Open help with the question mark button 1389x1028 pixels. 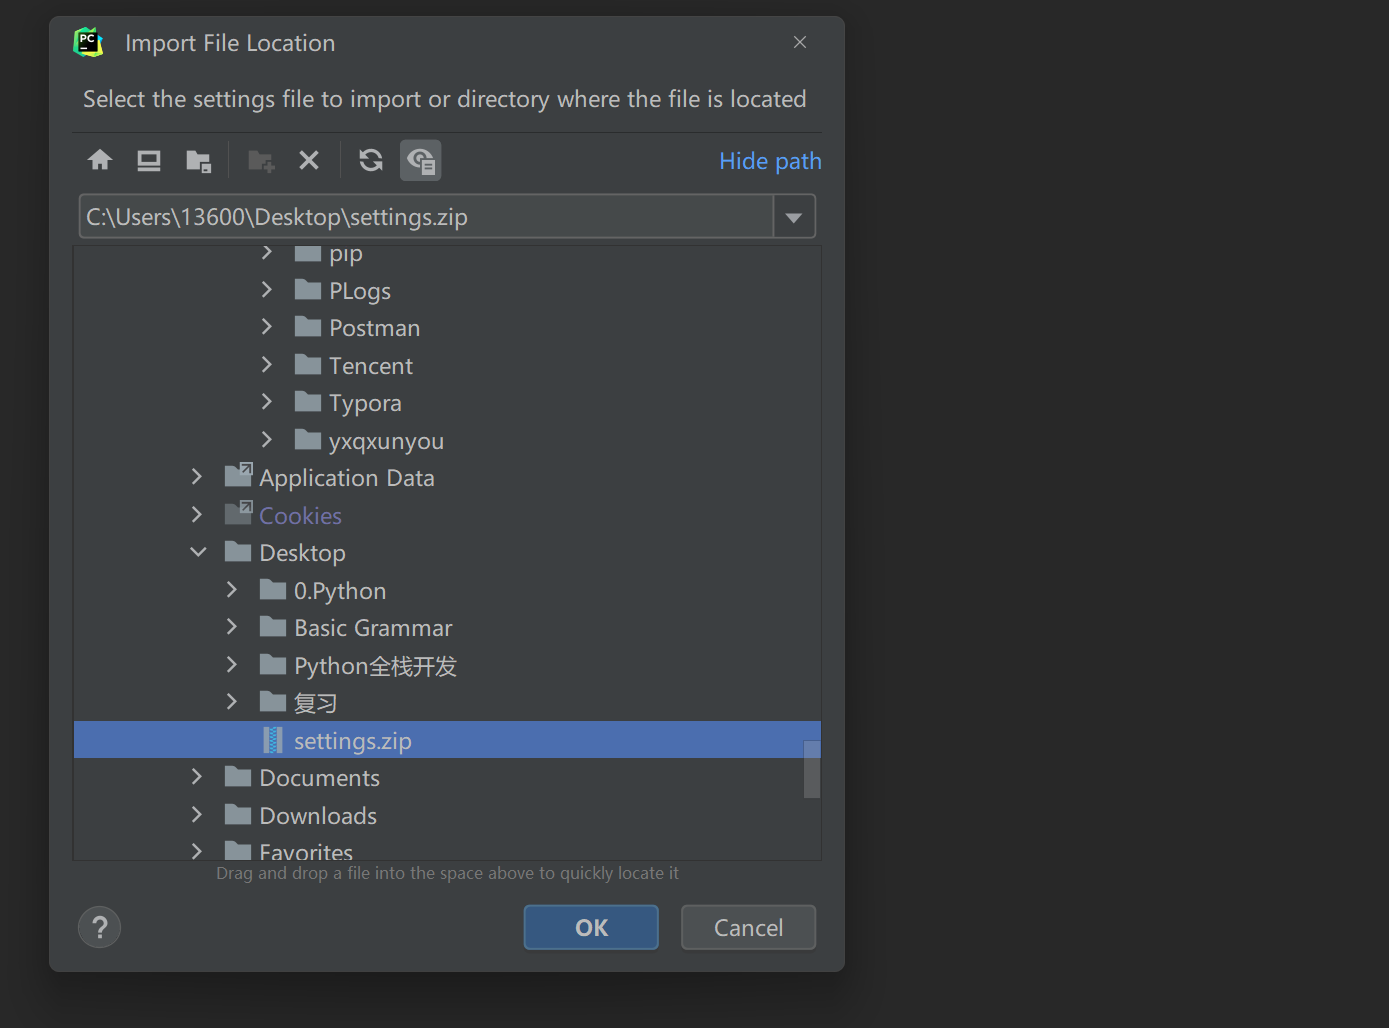coord(100,927)
